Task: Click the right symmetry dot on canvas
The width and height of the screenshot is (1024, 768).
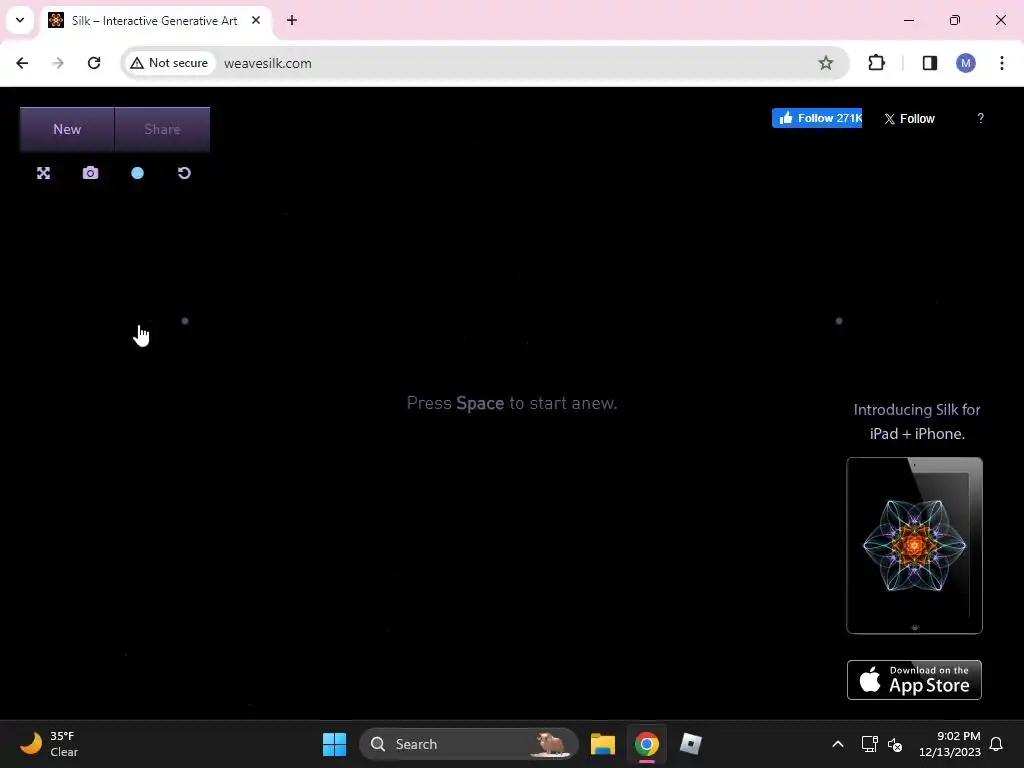Action: click(839, 321)
